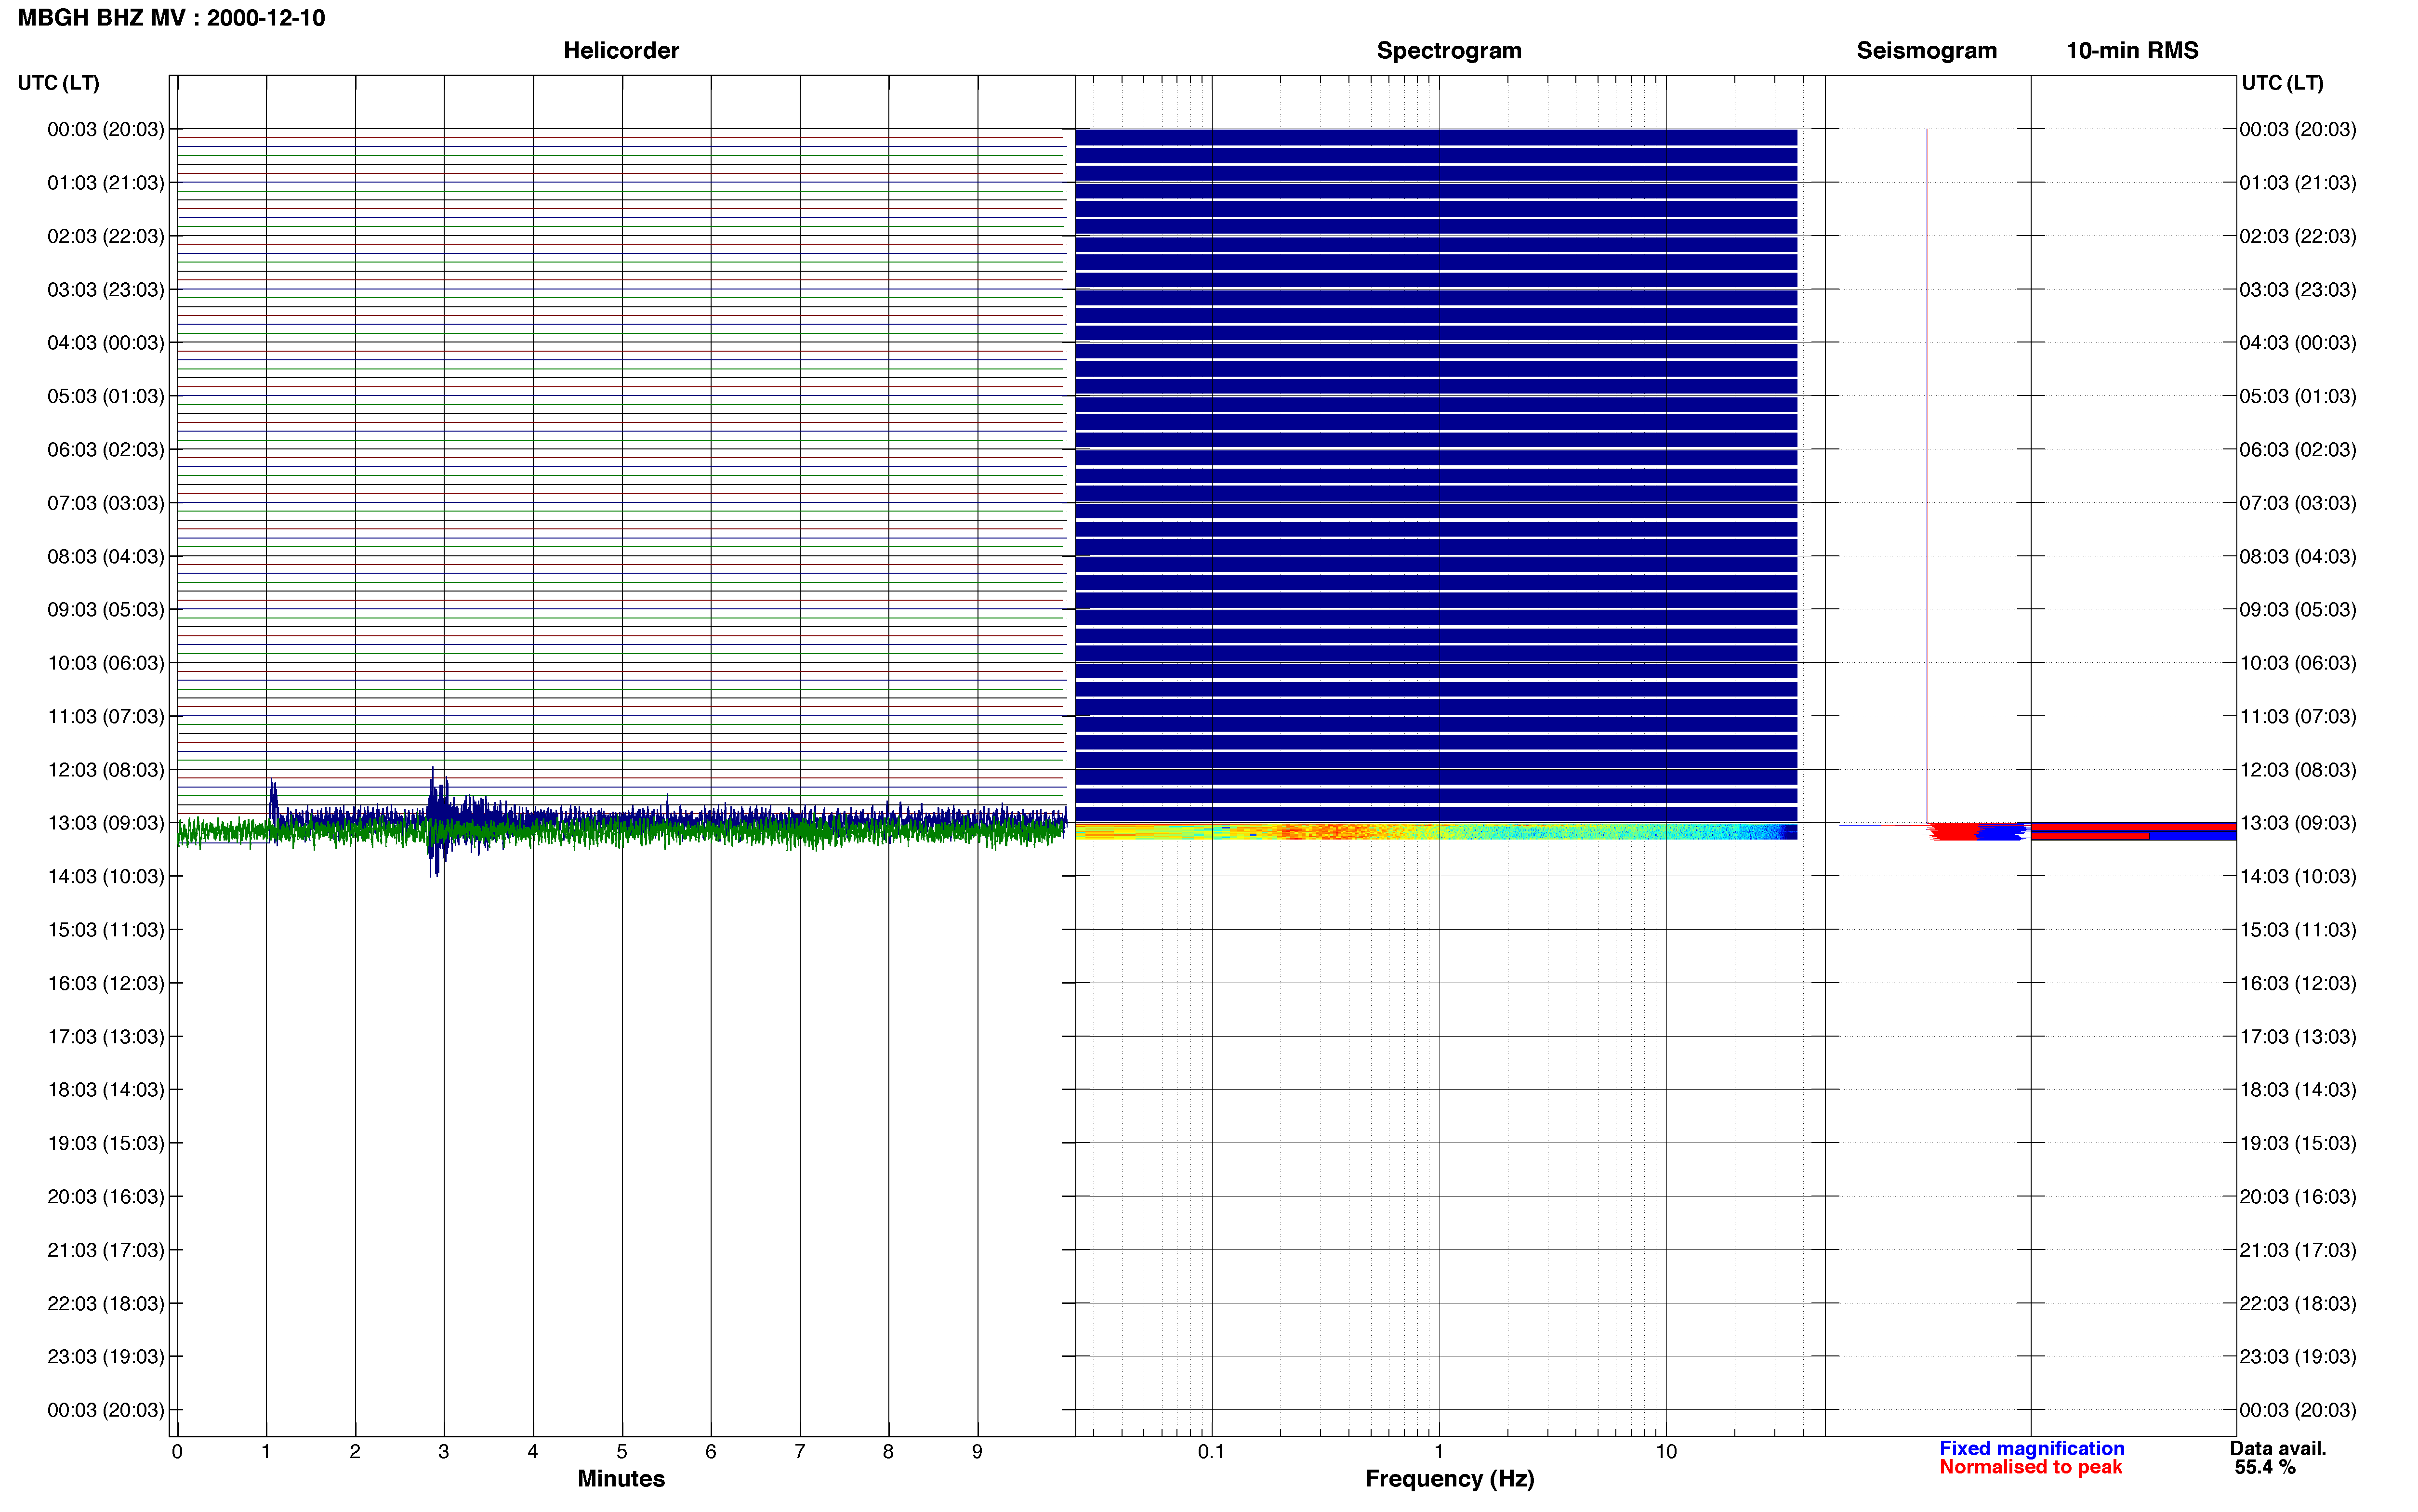Click the 0 tick on the Minutes axis
The height and width of the screenshot is (1512, 2418).
(x=177, y=1451)
